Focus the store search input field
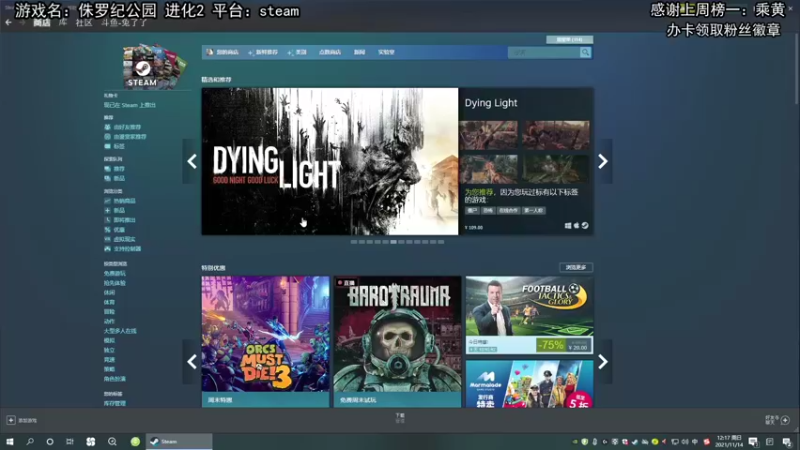Image resolution: width=800 pixels, height=450 pixels. pyautogui.click(x=544, y=53)
